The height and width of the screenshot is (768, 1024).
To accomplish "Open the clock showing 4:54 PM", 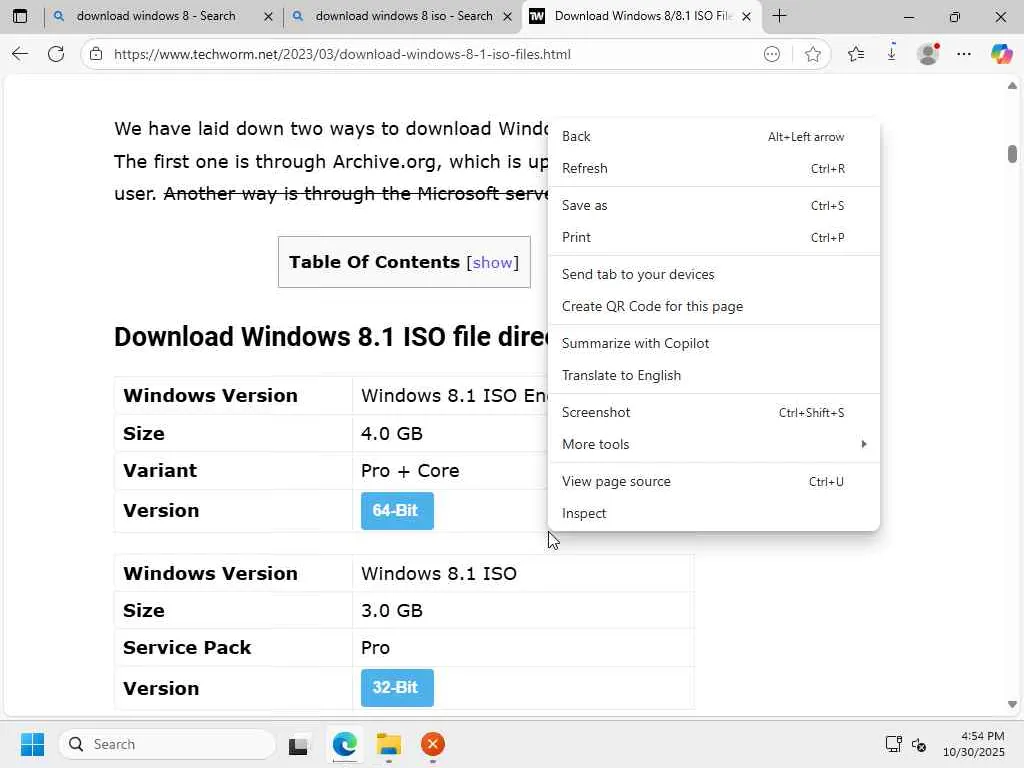I will [973, 744].
